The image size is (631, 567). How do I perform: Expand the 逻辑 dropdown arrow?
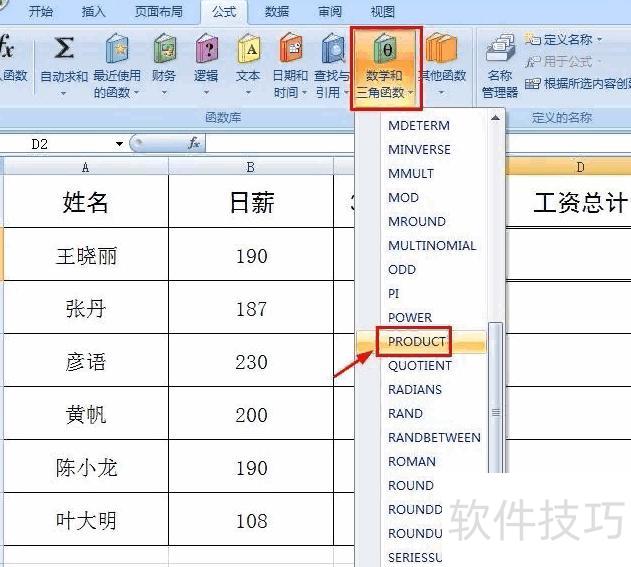tap(206, 93)
